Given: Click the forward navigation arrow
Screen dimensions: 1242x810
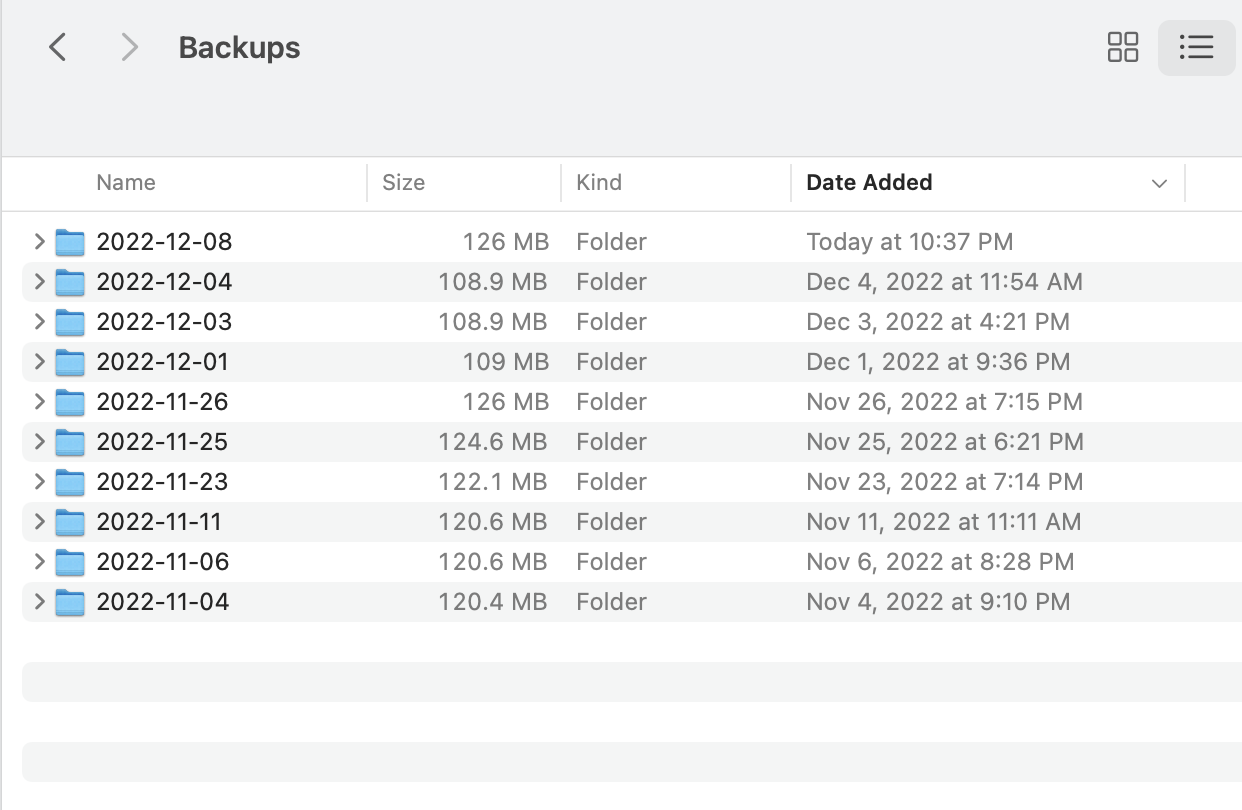Looking at the screenshot, I should pyautogui.click(x=128, y=47).
